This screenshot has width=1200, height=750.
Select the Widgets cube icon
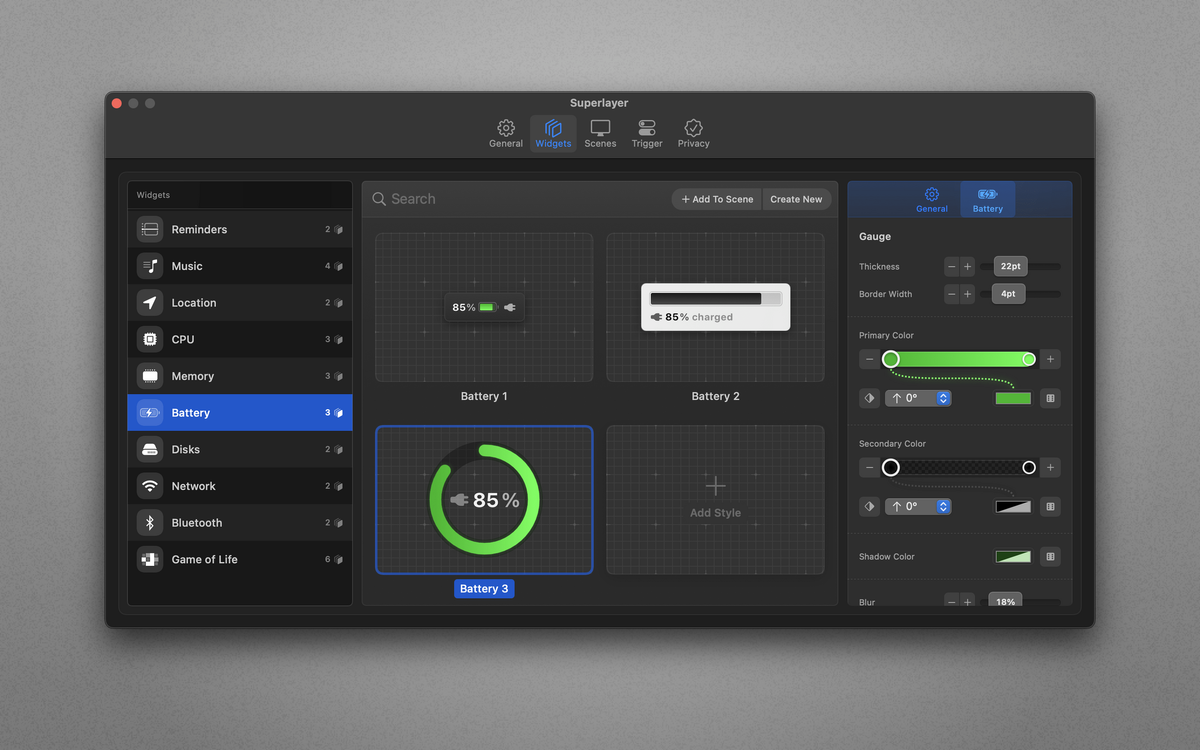point(553,129)
